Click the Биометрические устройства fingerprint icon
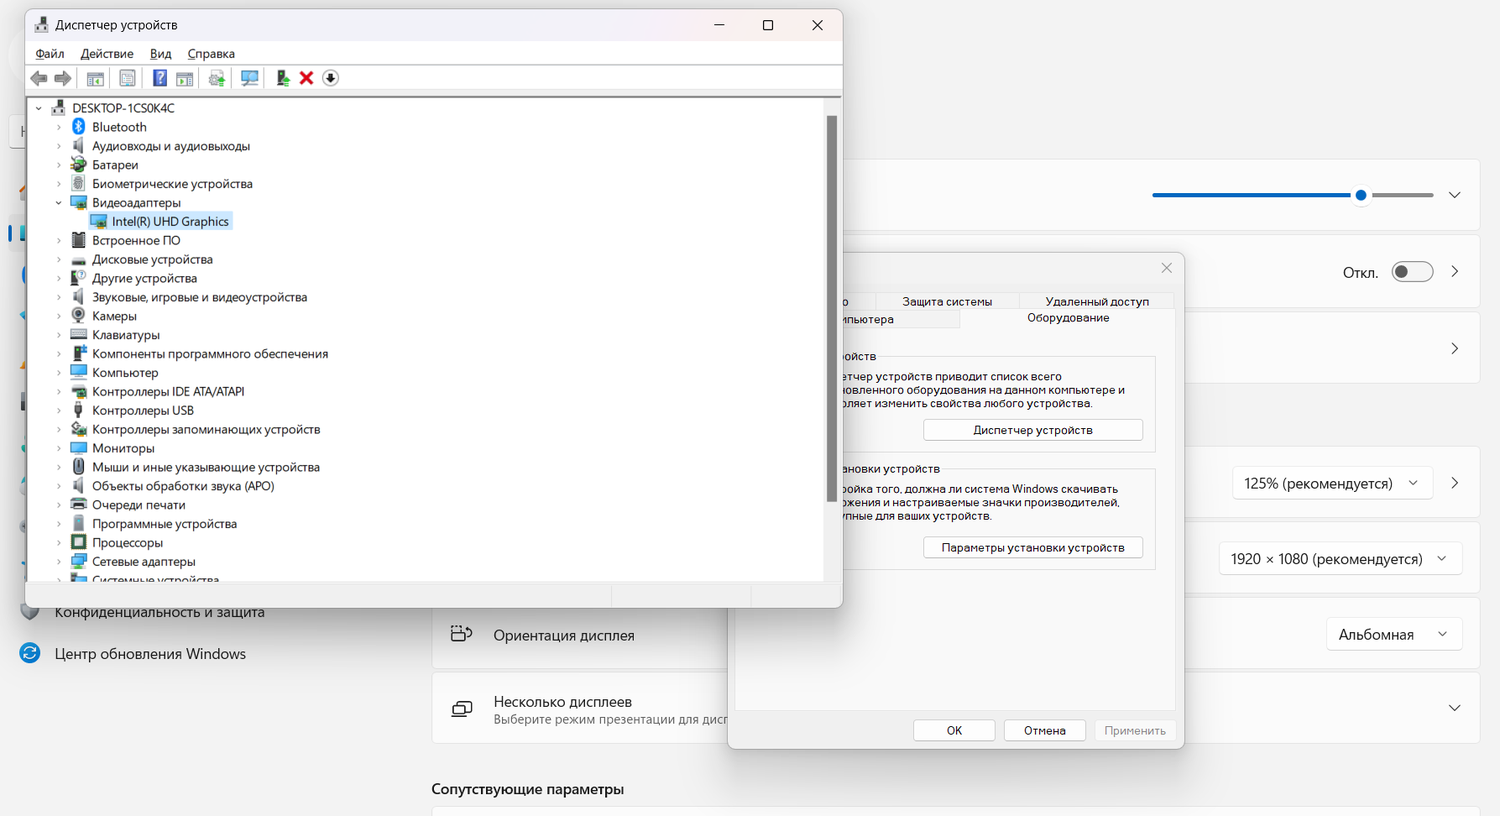 pyautogui.click(x=79, y=184)
